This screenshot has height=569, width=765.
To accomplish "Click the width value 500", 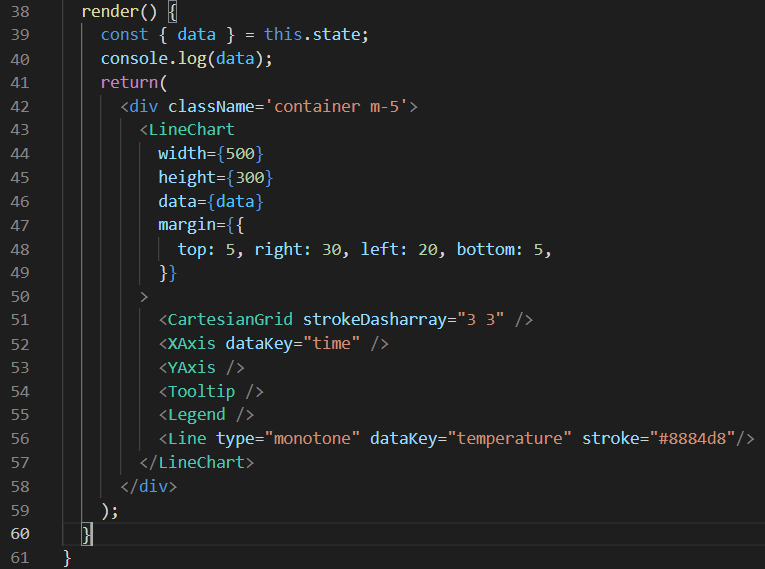I will coord(240,154).
